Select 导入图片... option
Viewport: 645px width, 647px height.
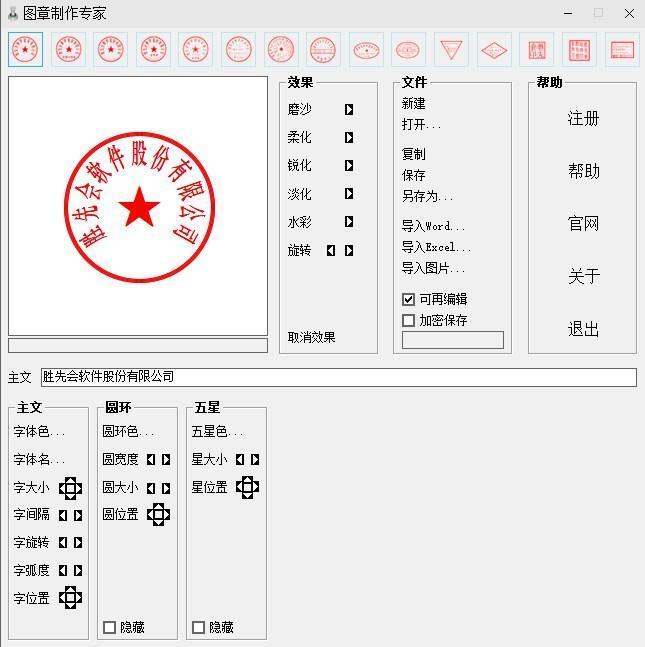point(433,268)
